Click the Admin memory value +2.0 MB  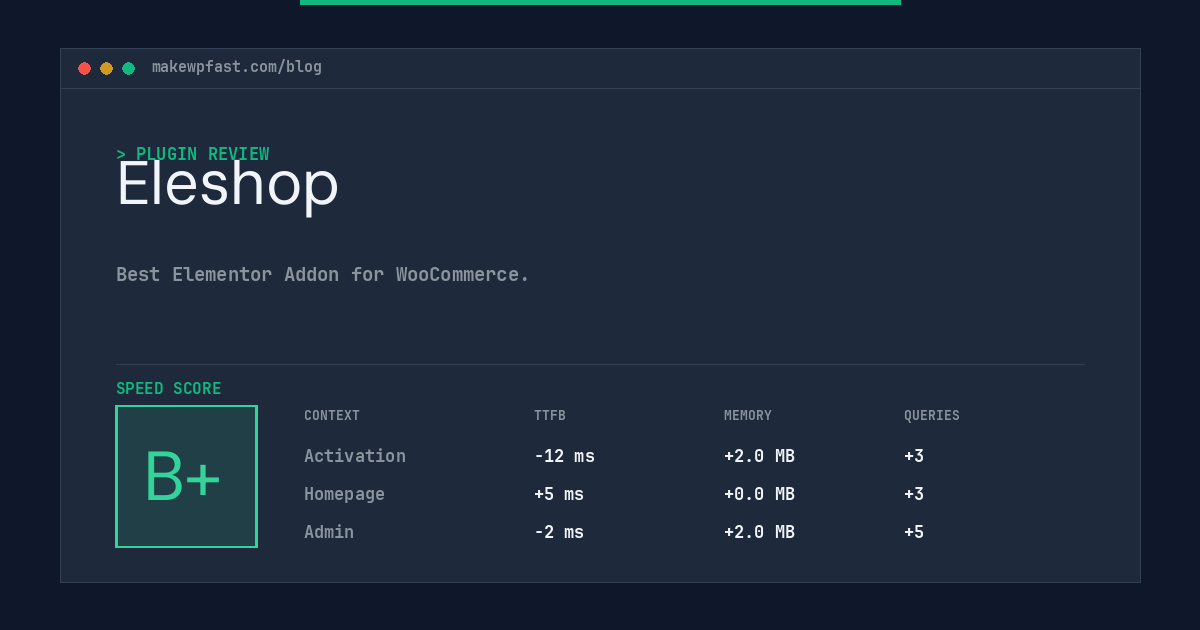point(759,532)
